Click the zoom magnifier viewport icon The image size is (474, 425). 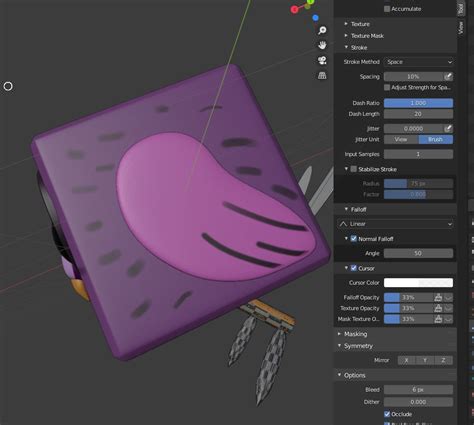pos(322,31)
